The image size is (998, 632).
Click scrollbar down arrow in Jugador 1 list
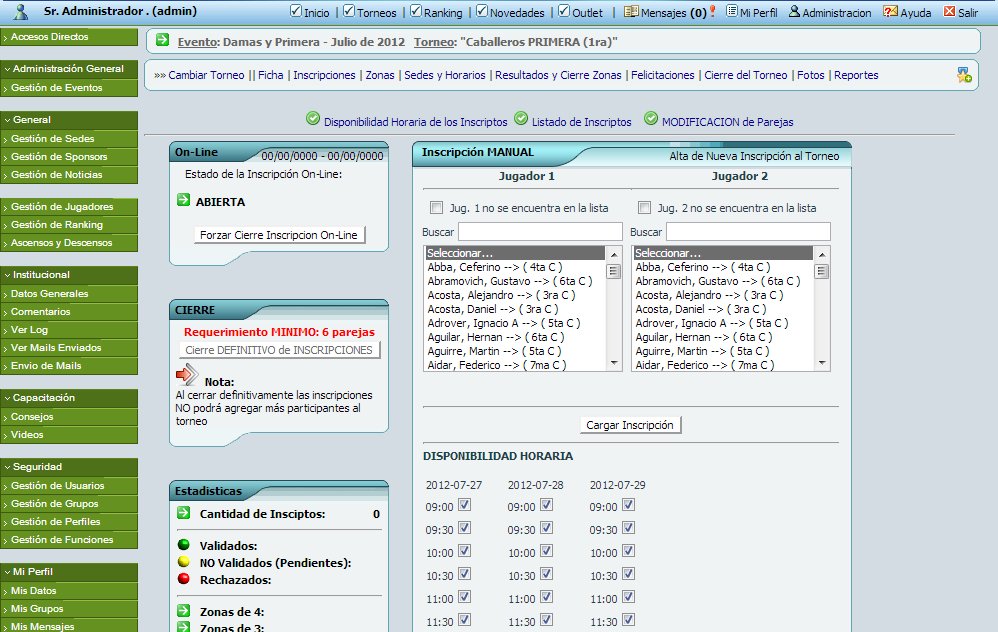point(614,363)
